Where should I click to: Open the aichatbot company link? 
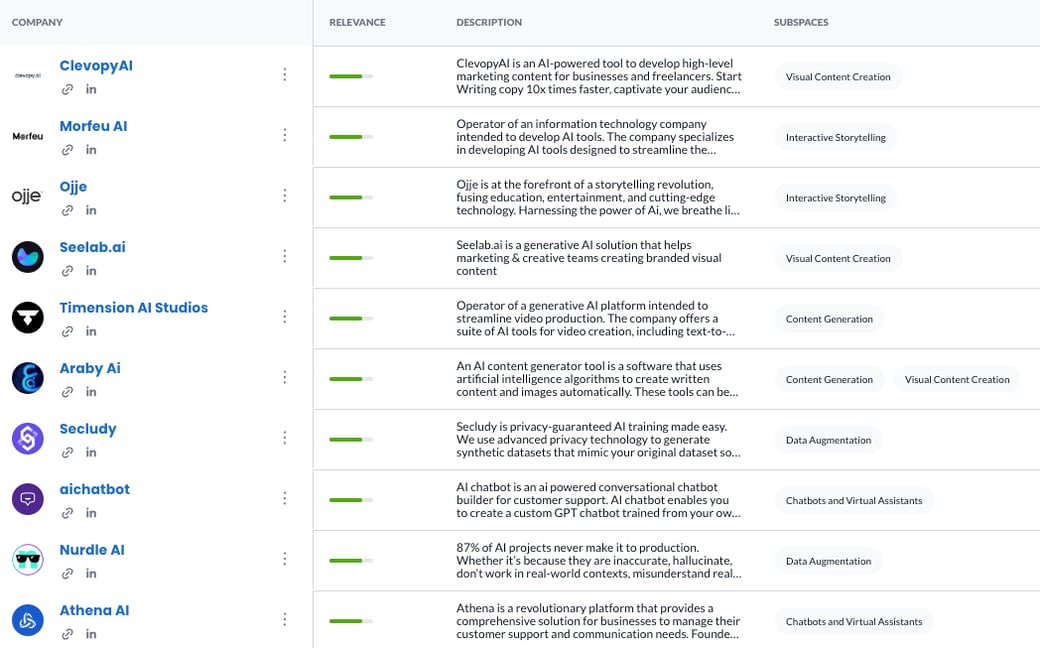click(x=94, y=489)
